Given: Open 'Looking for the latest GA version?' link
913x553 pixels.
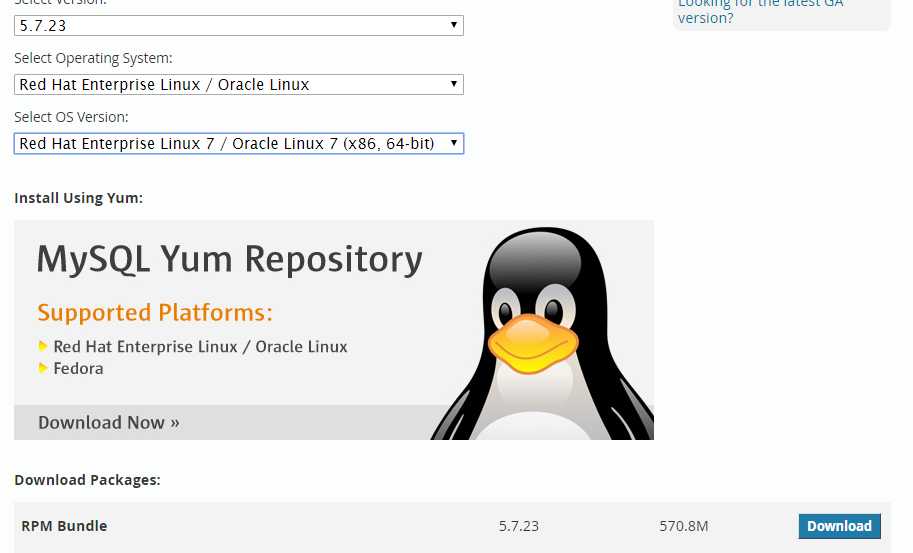Looking at the screenshot, I should 760,10.
